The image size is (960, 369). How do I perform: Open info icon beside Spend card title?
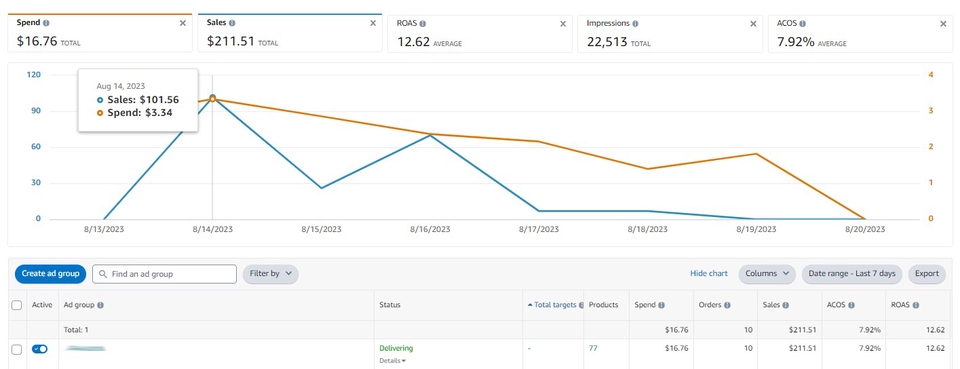tap(47, 23)
